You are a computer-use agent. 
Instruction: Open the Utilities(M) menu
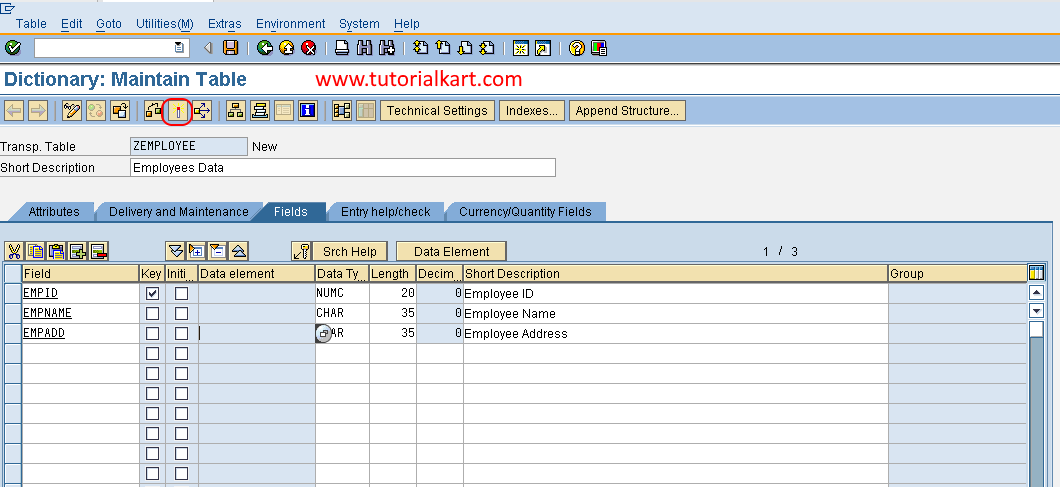click(165, 24)
